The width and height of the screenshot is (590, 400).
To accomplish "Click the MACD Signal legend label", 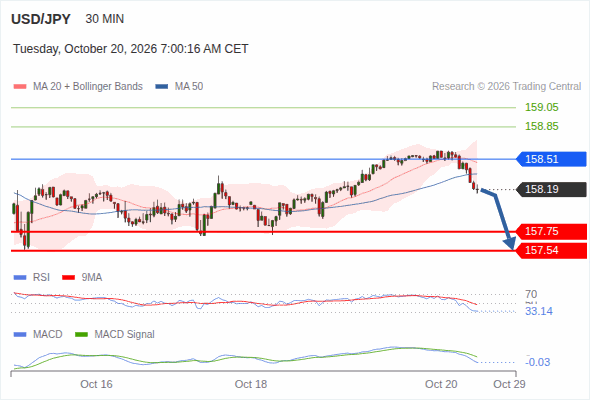I will point(125,334).
